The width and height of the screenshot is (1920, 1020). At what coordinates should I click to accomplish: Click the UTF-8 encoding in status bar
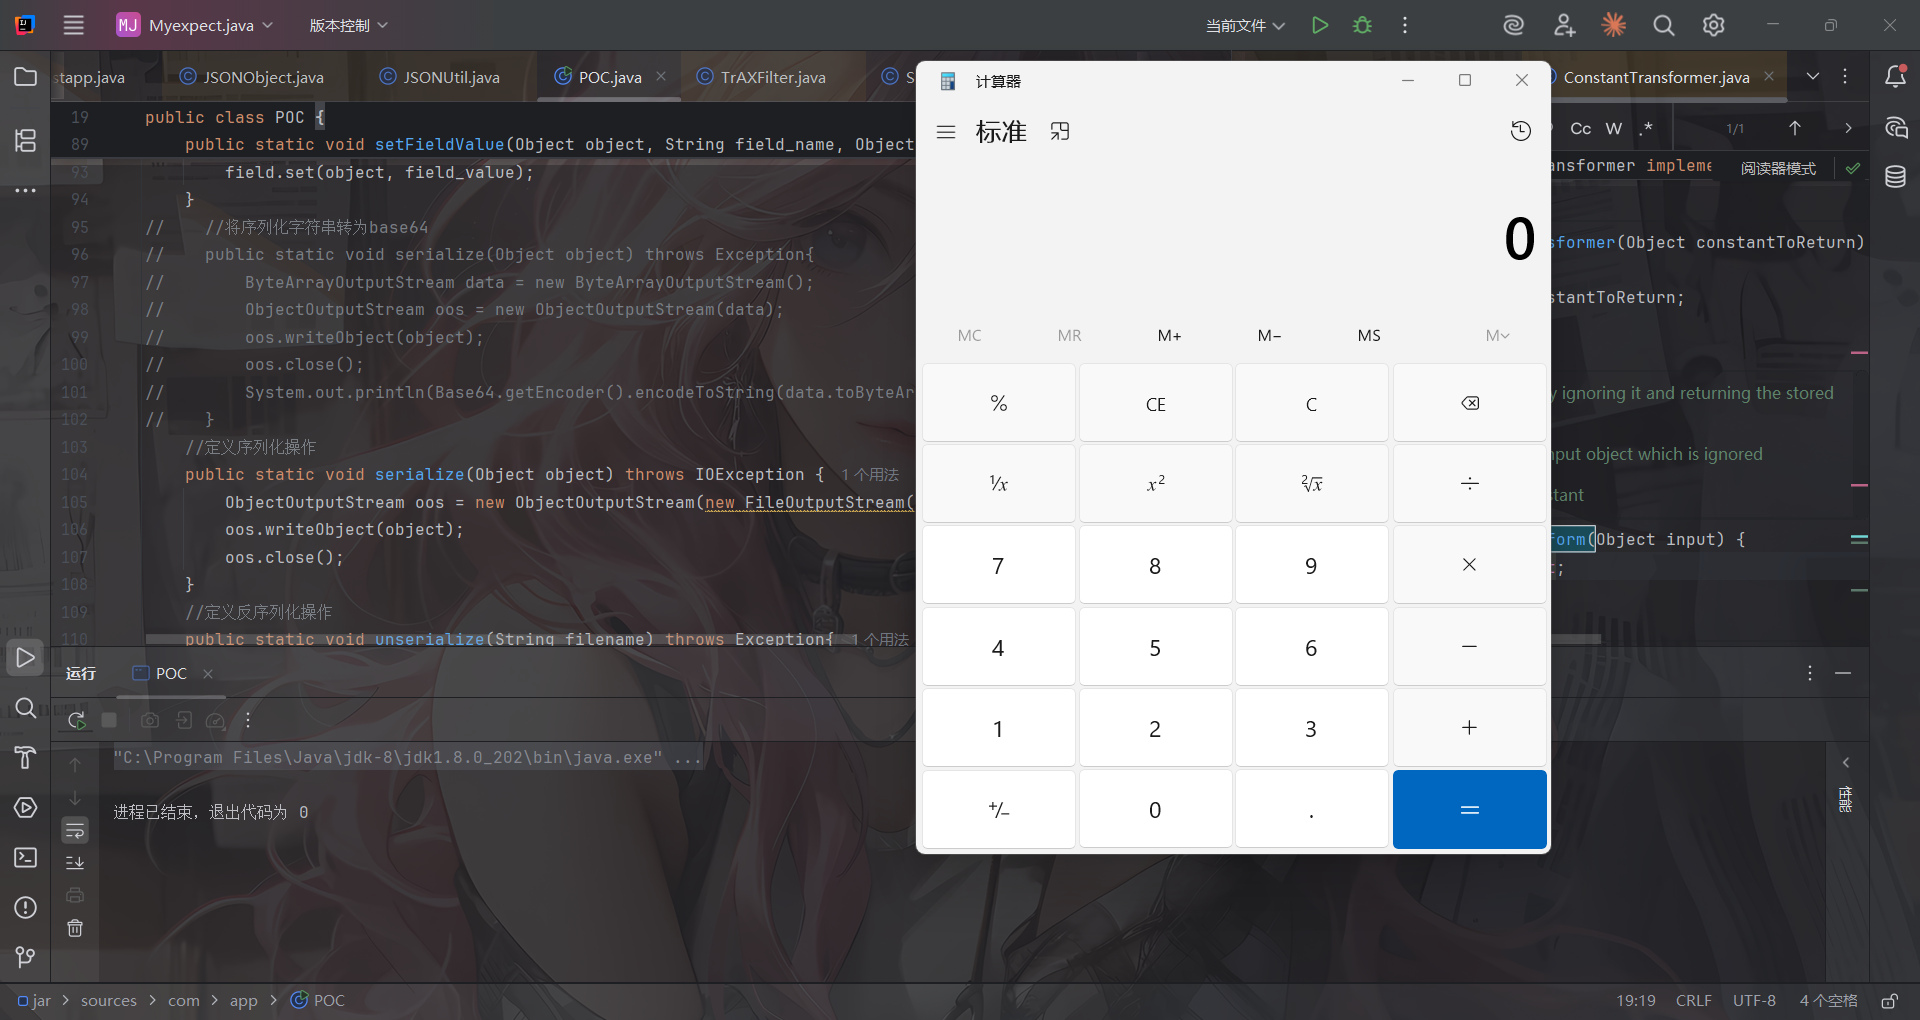1754,1000
